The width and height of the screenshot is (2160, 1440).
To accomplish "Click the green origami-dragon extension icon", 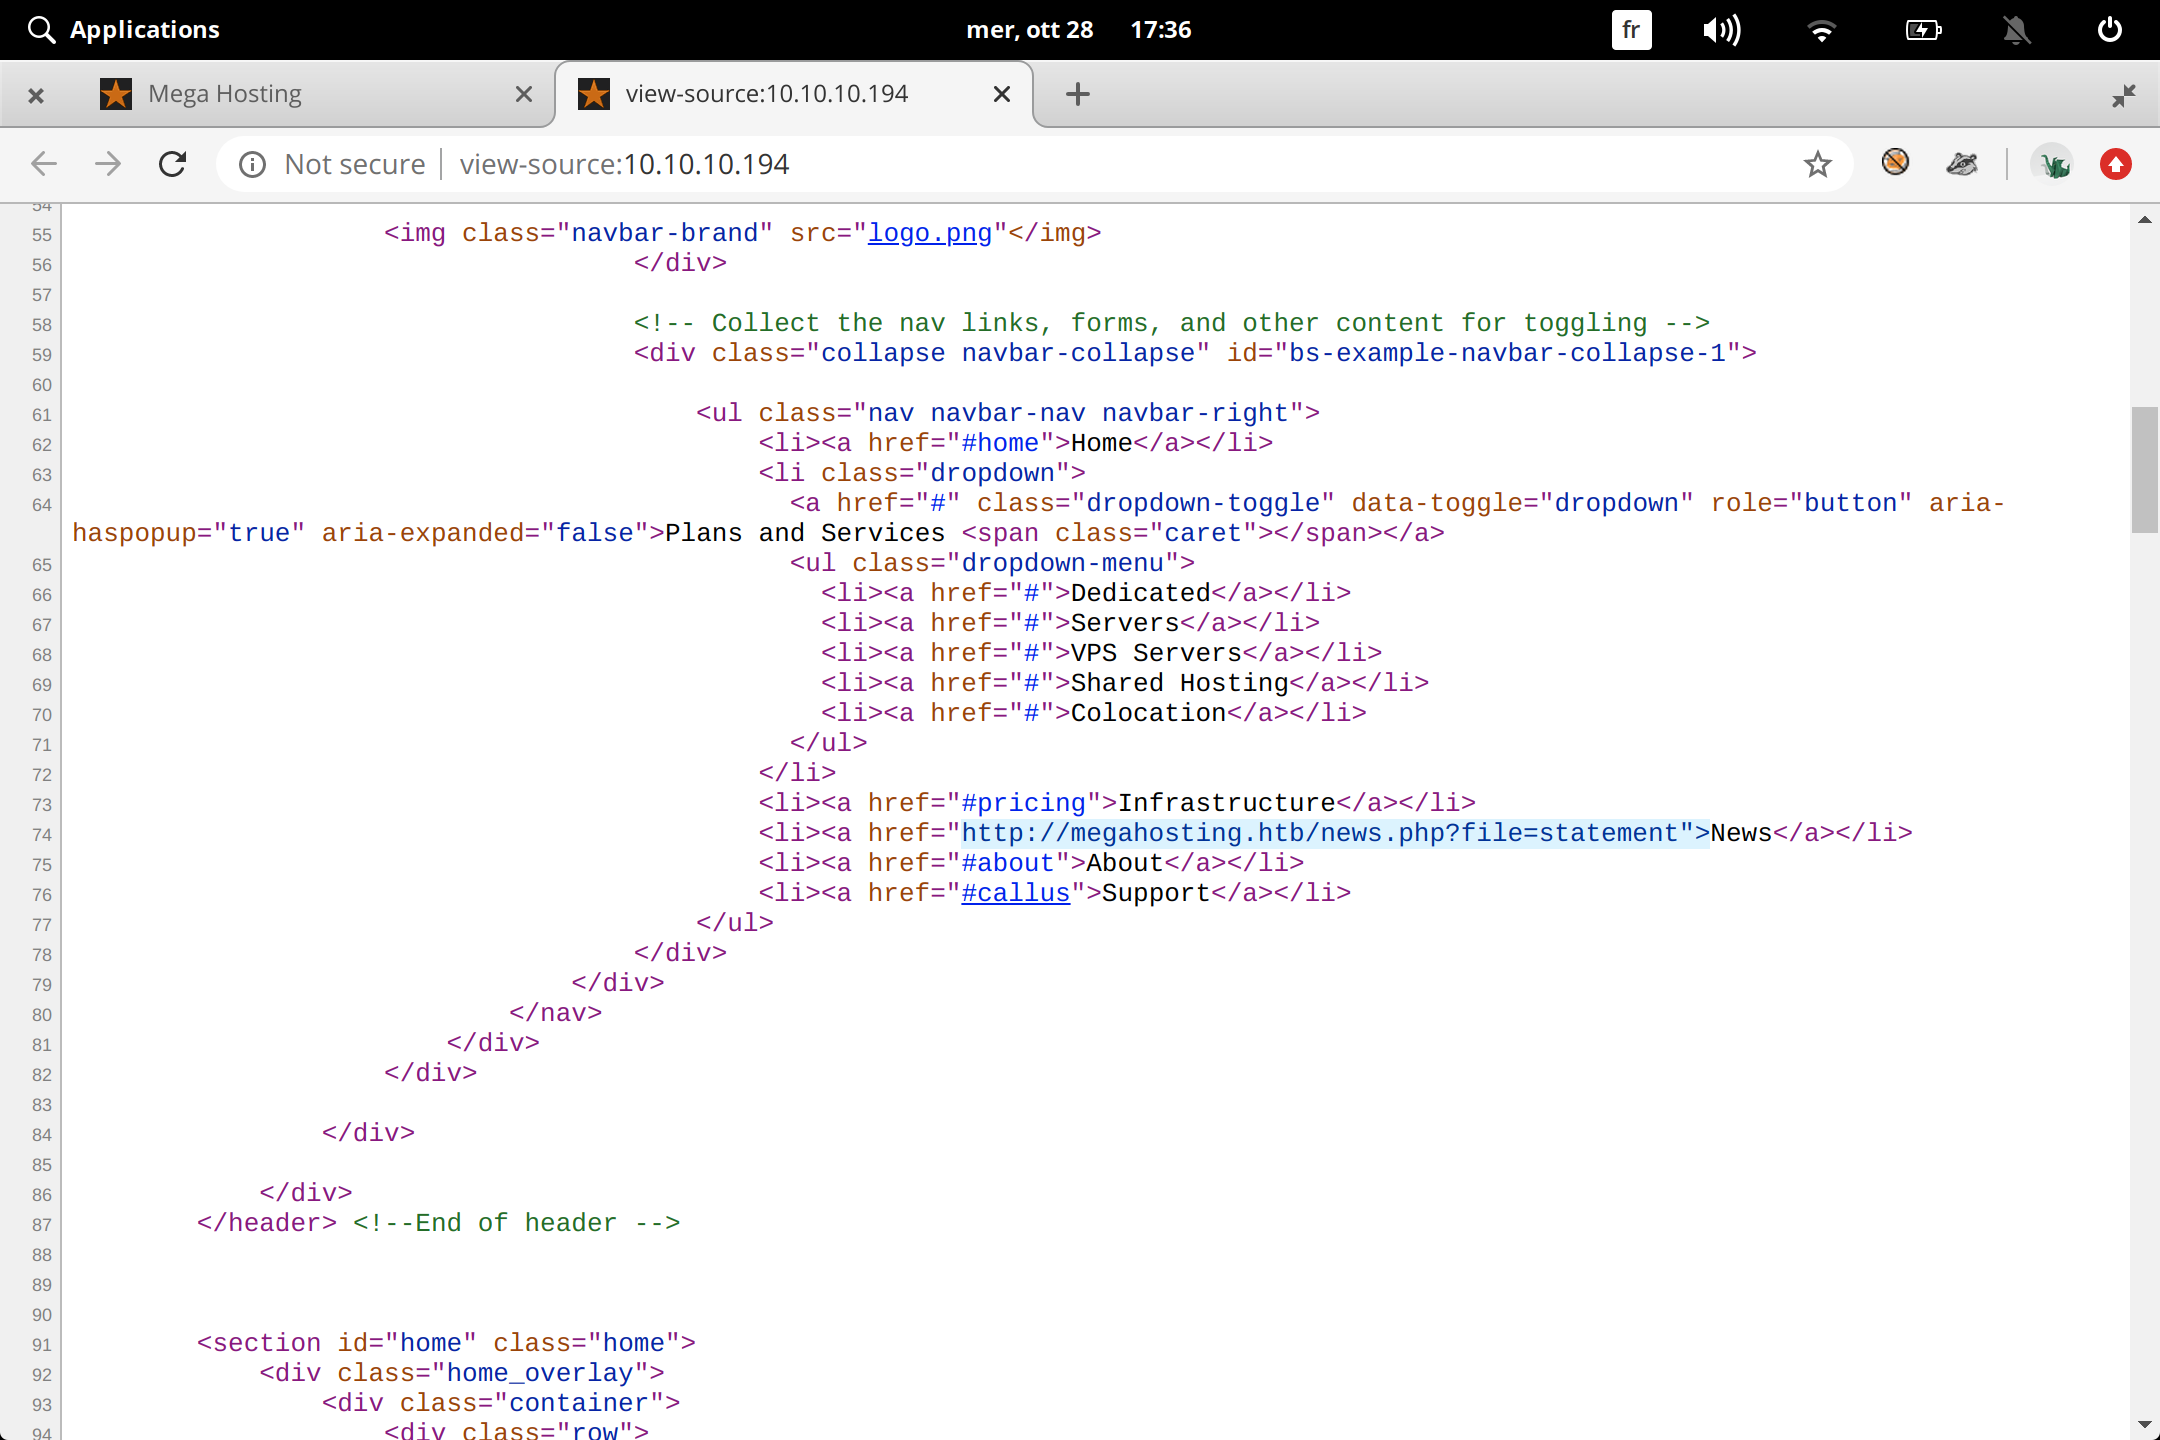I will tap(2054, 163).
